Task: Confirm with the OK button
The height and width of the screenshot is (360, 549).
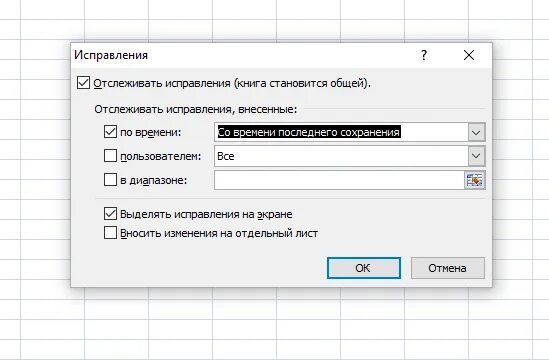Action: coord(364,268)
